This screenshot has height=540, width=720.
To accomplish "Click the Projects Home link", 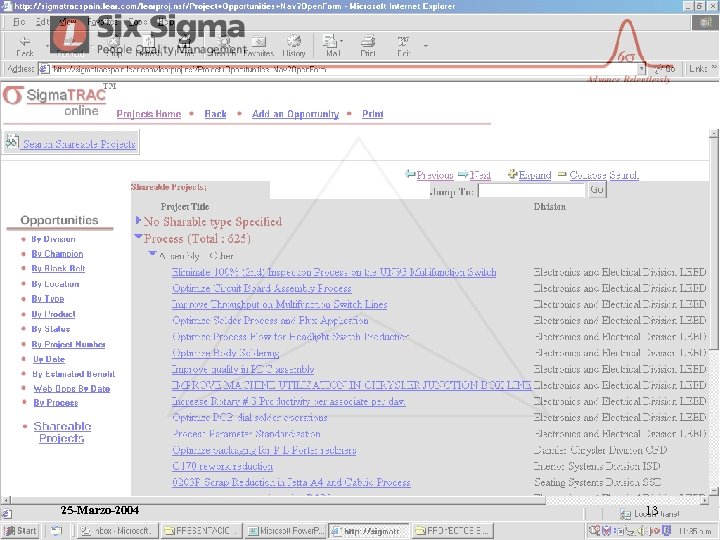I will pos(149,114).
